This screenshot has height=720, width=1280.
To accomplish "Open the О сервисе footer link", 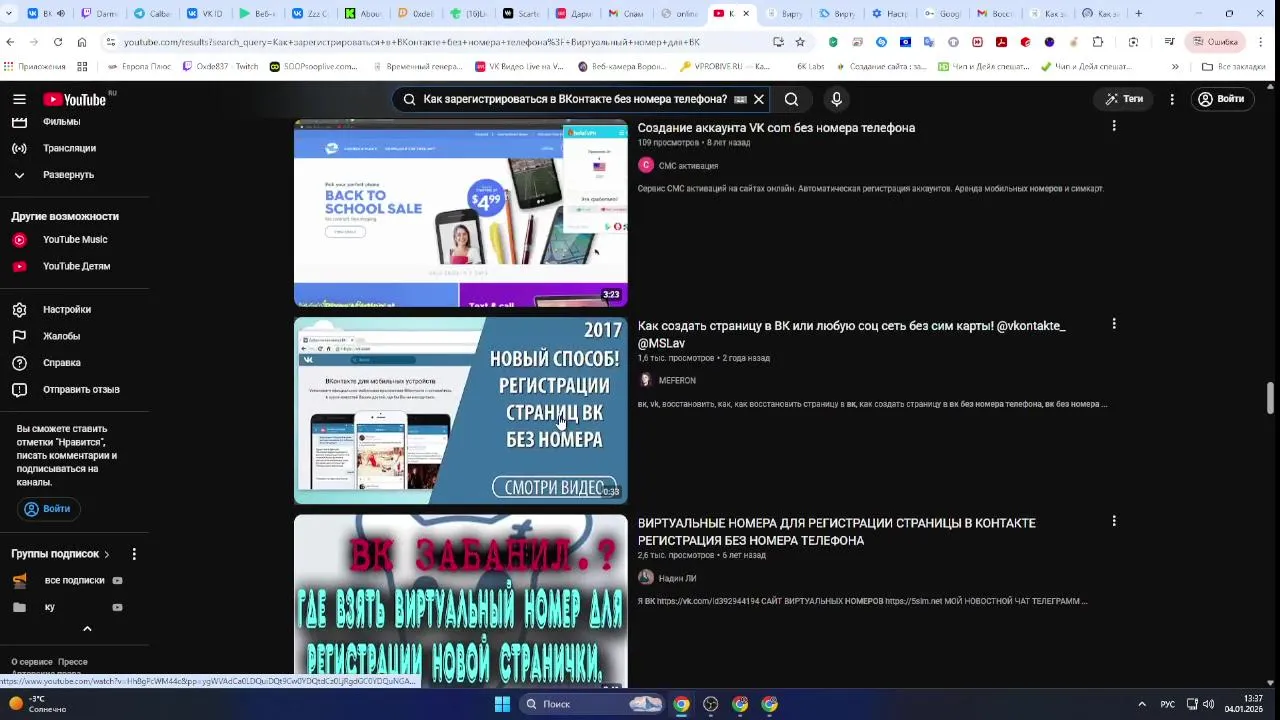I will click(x=32, y=662).
